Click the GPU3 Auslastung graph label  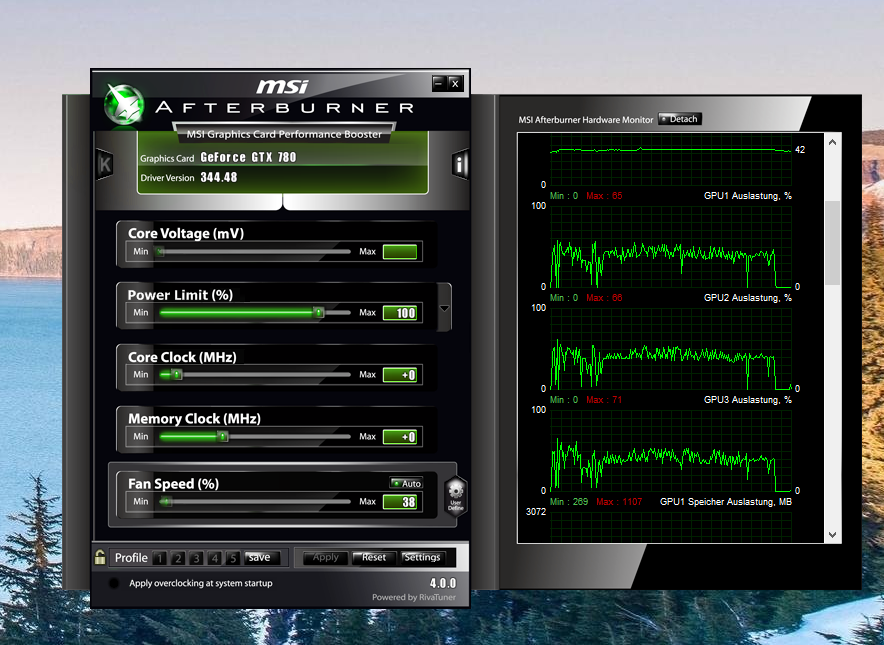click(x=748, y=400)
